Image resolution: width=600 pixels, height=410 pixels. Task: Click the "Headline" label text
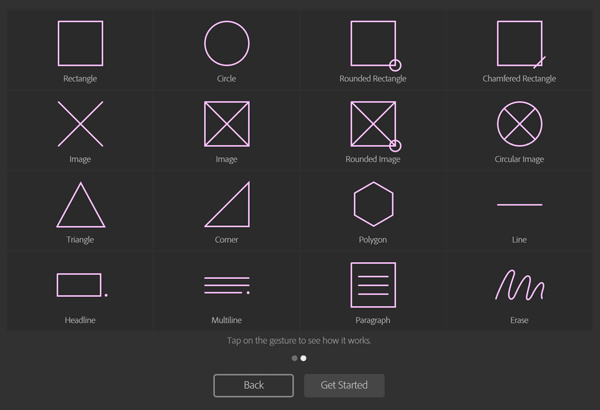80,320
